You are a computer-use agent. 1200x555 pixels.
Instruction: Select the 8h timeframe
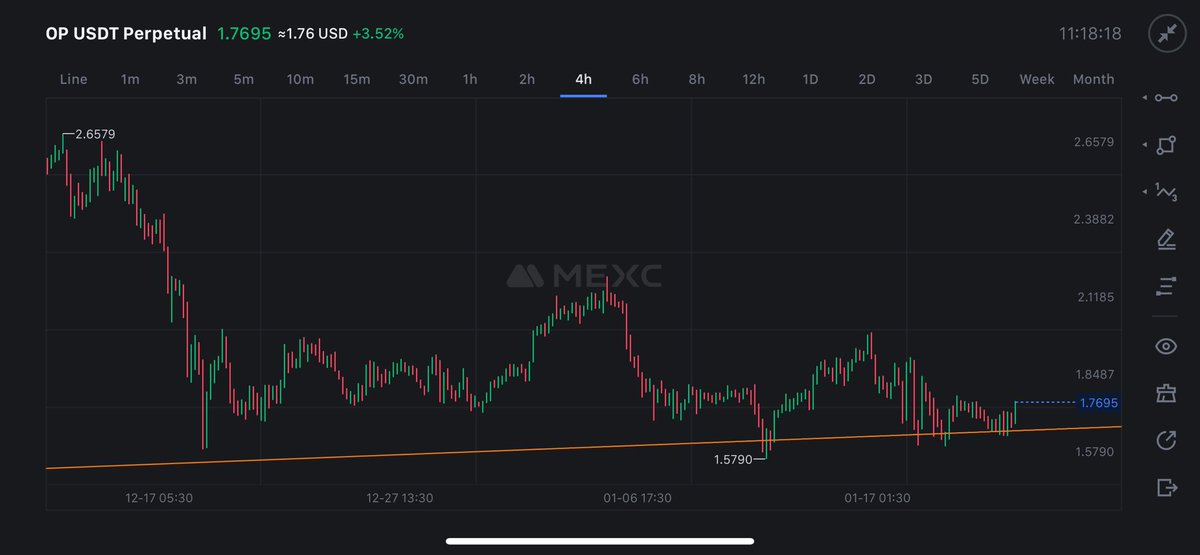pyautogui.click(x=697, y=79)
